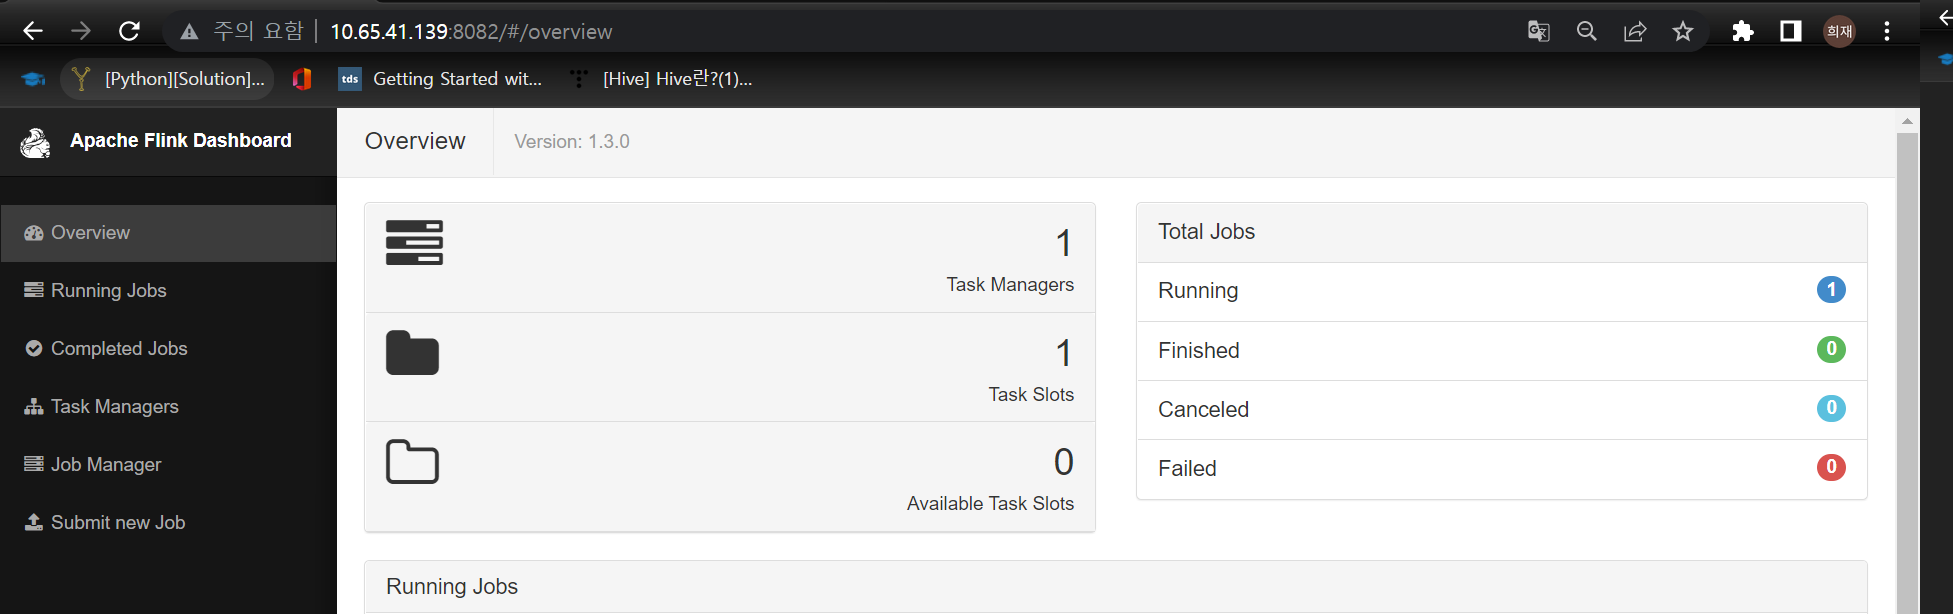1953x614 pixels.
Task: Open user profile avatar 희재
Action: (1839, 31)
